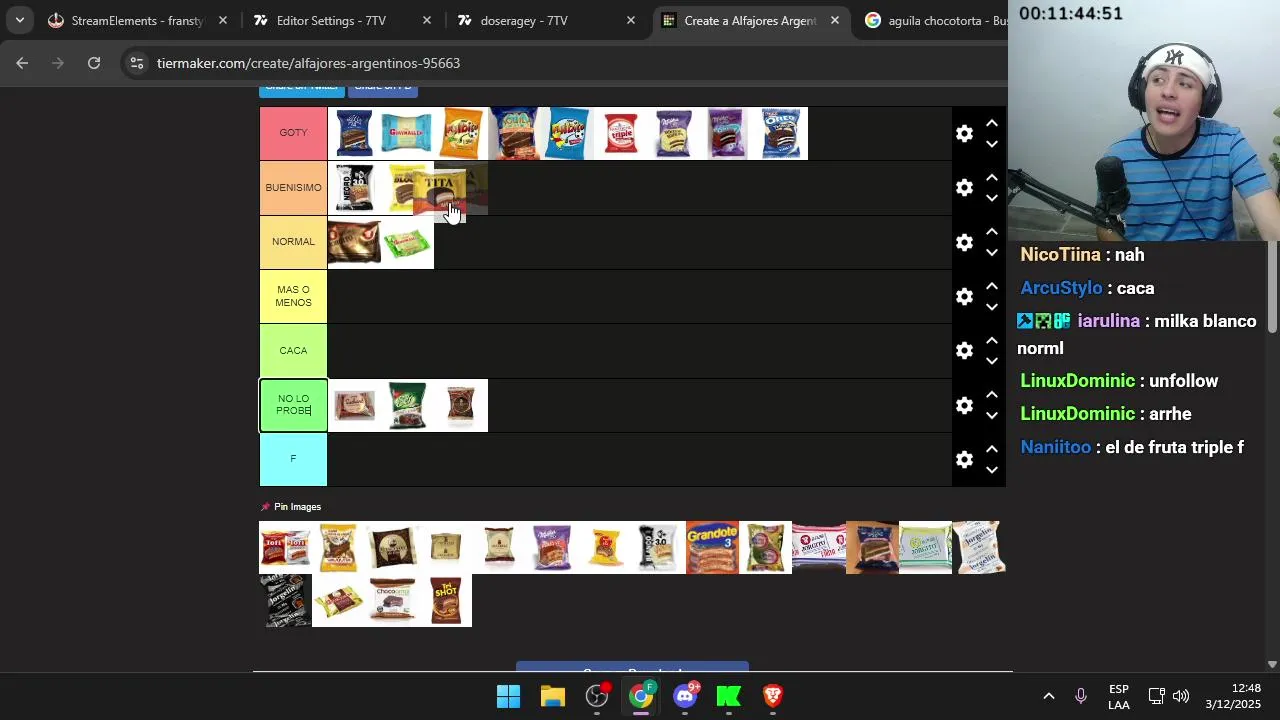The image size is (1280, 720).
Task: Pick the Grandote 3 alfajor from the pool
Action: pos(712,547)
